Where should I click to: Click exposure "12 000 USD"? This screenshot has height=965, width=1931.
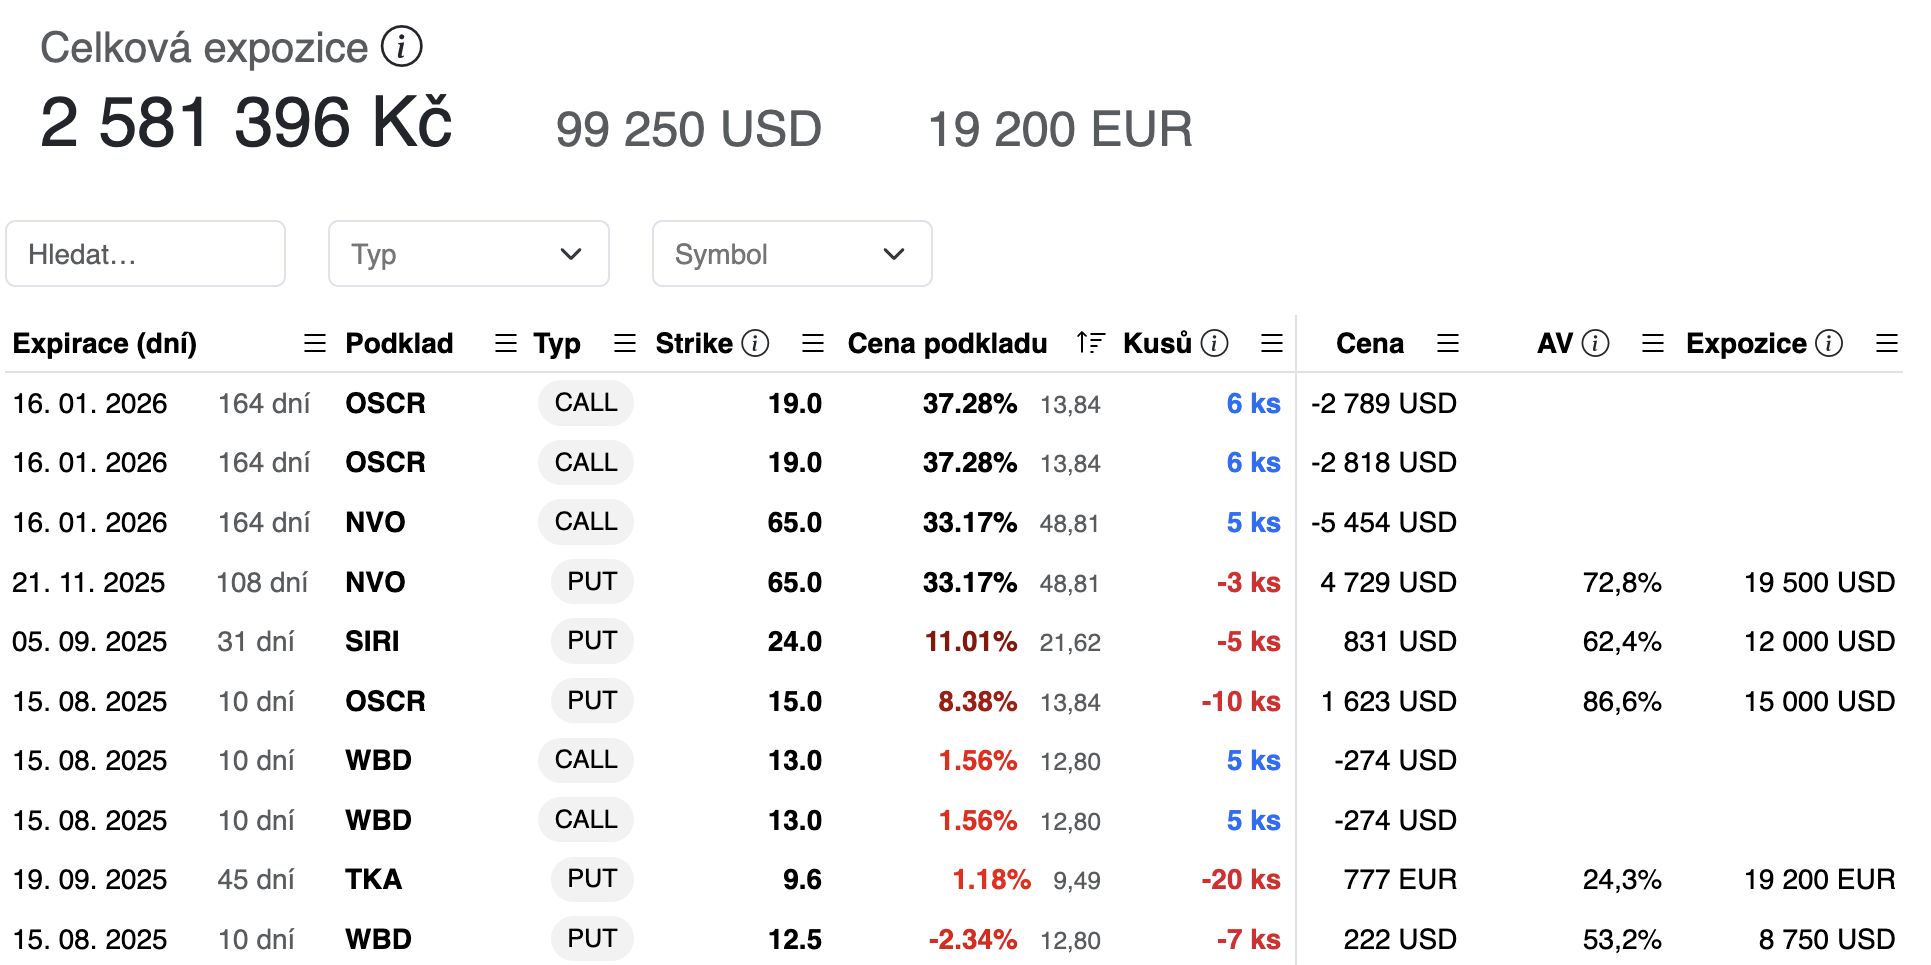point(1820,641)
